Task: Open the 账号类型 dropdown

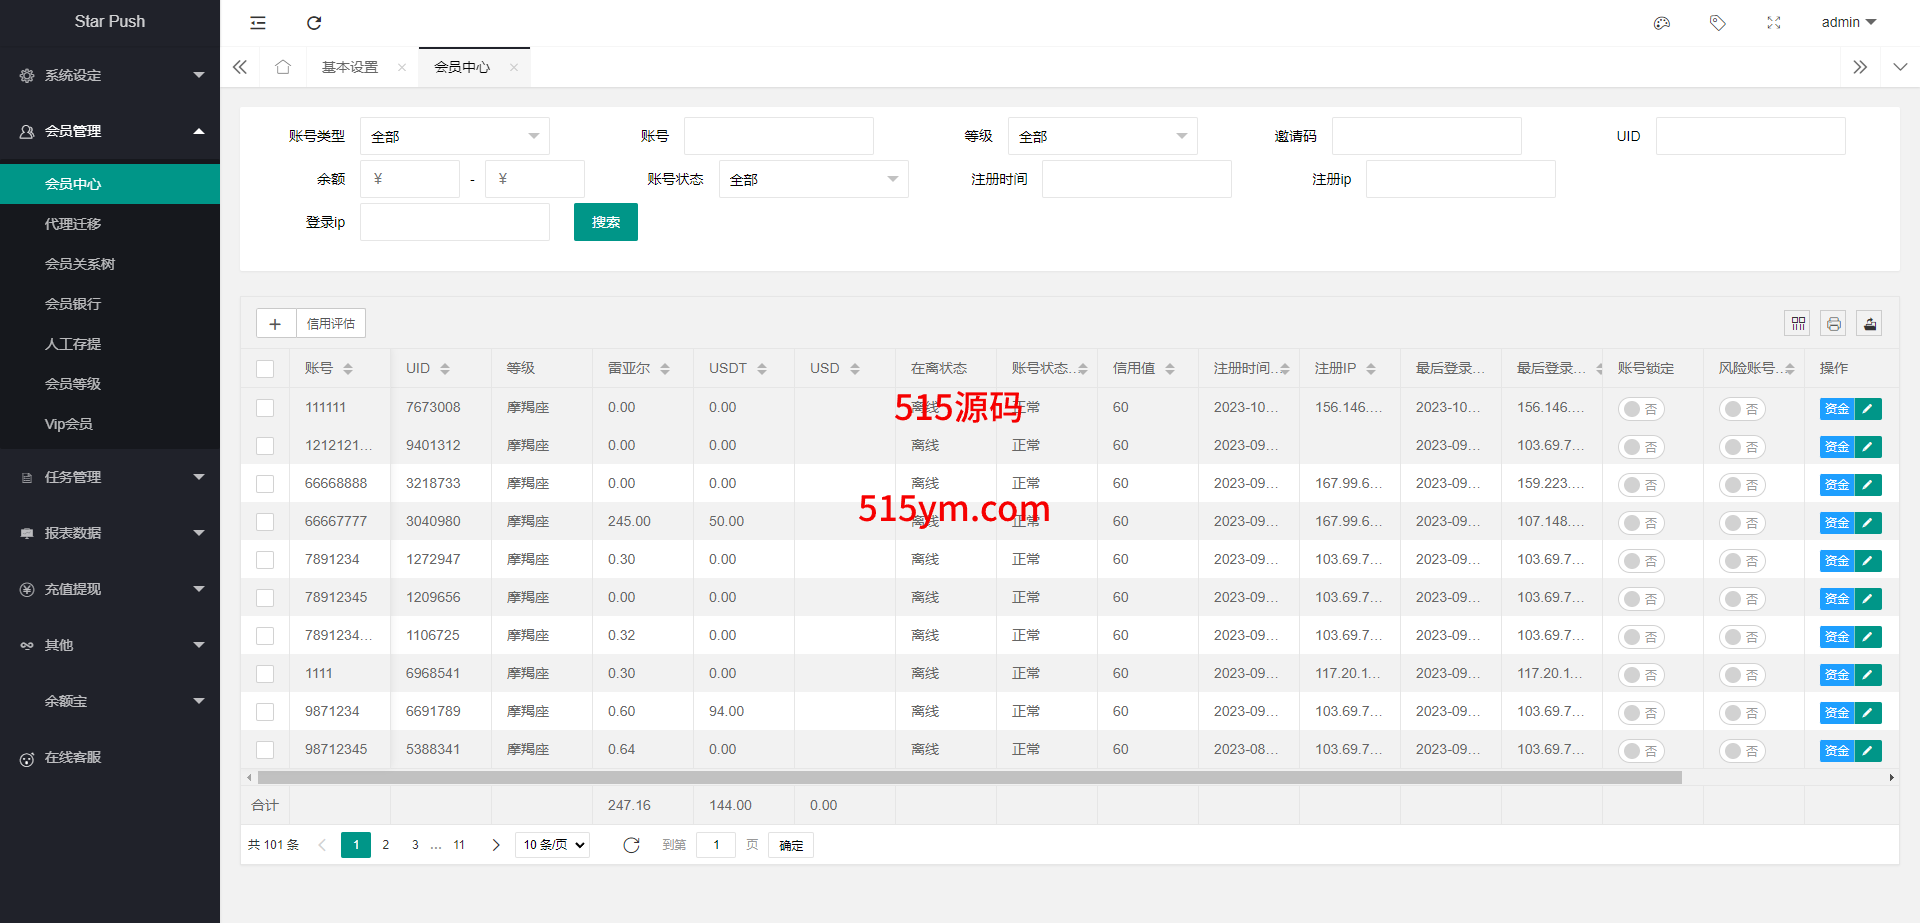Action: pyautogui.click(x=454, y=136)
